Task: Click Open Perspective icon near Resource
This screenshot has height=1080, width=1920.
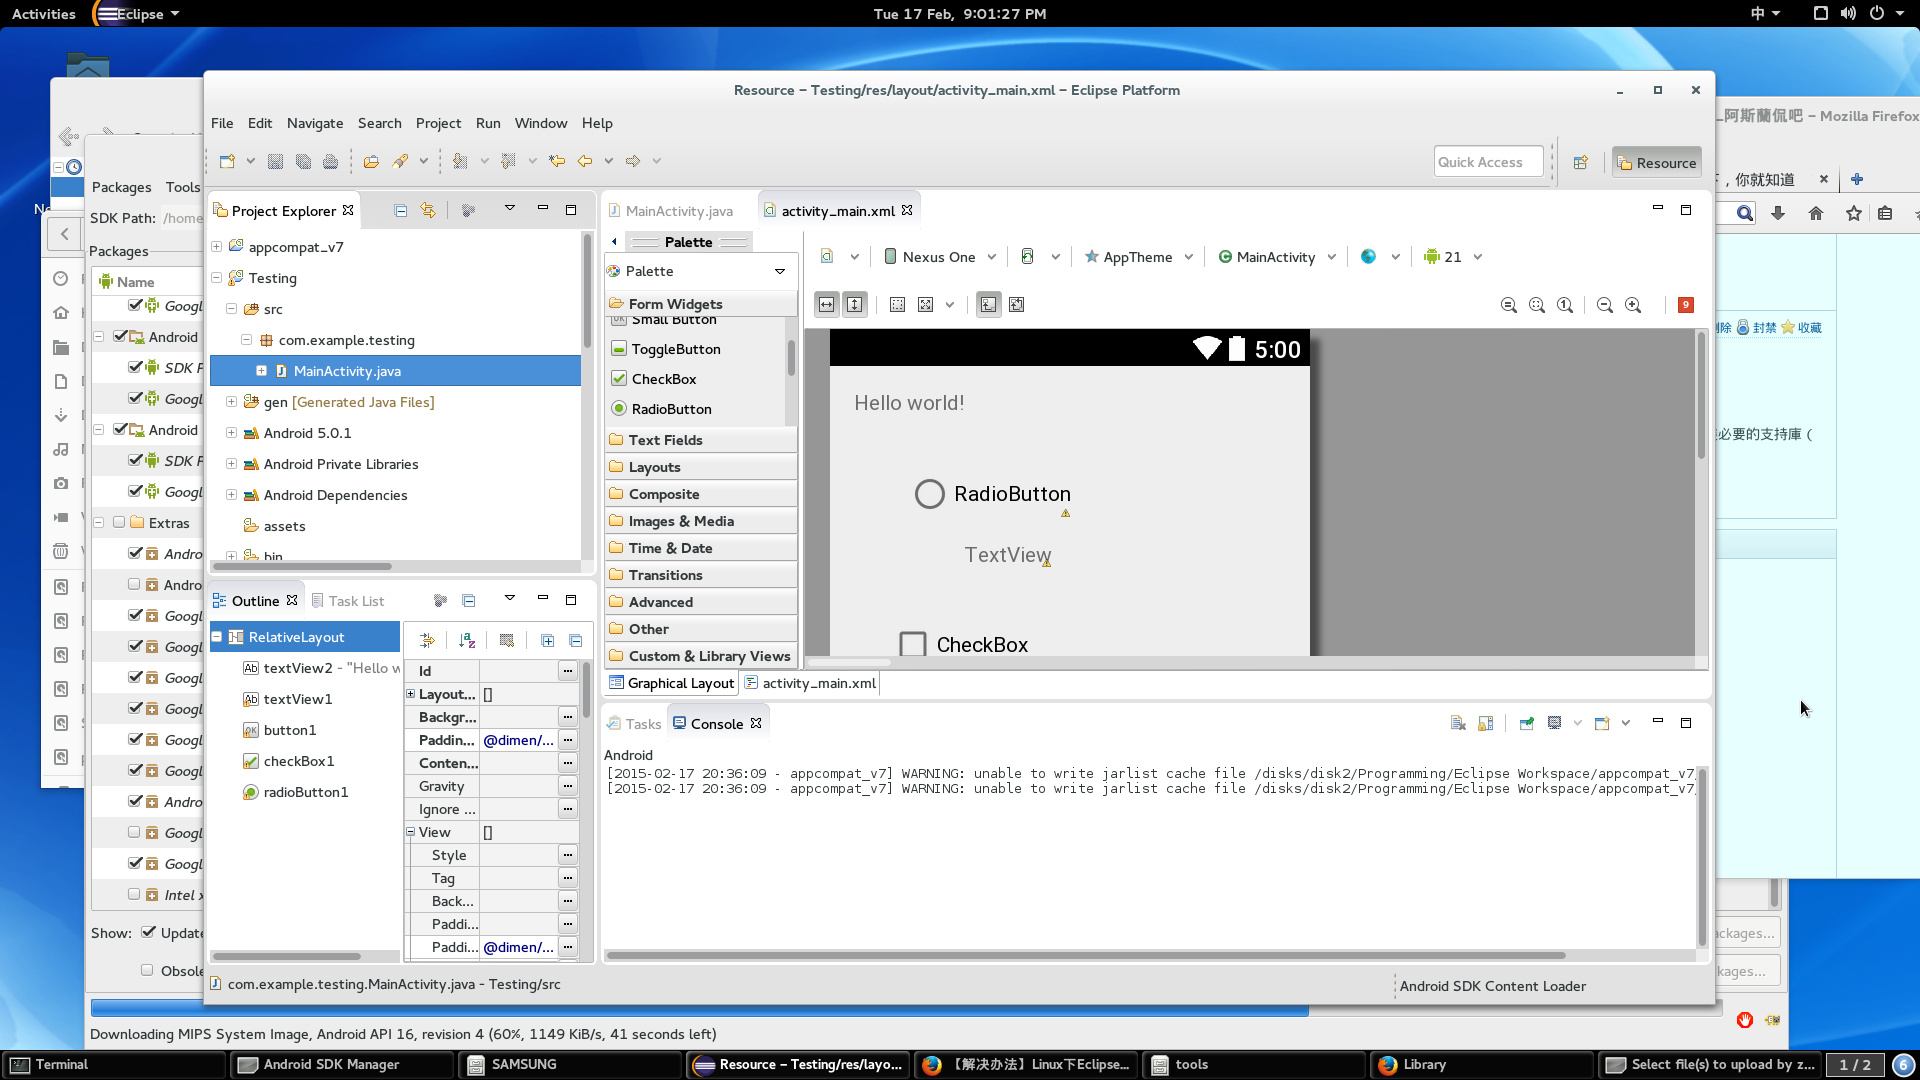Action: (x=1581, y=162)
